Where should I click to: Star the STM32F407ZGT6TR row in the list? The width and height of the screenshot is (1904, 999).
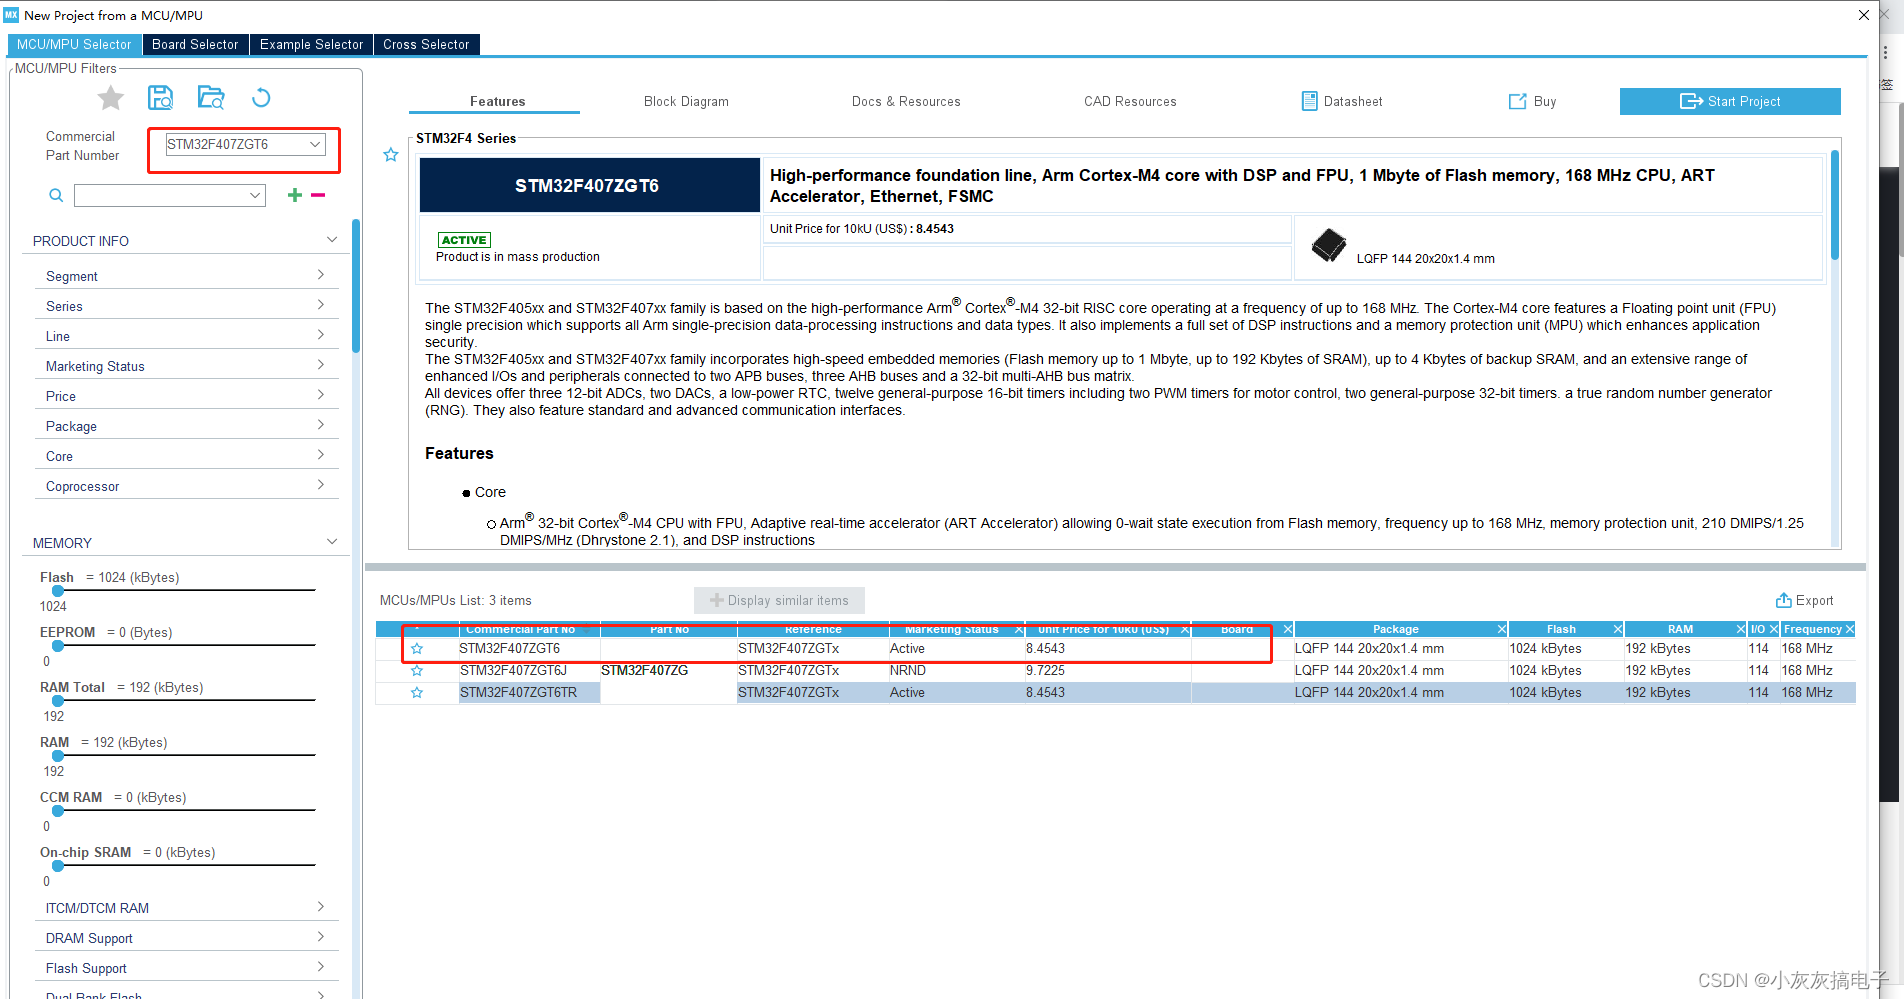[417, 693]
